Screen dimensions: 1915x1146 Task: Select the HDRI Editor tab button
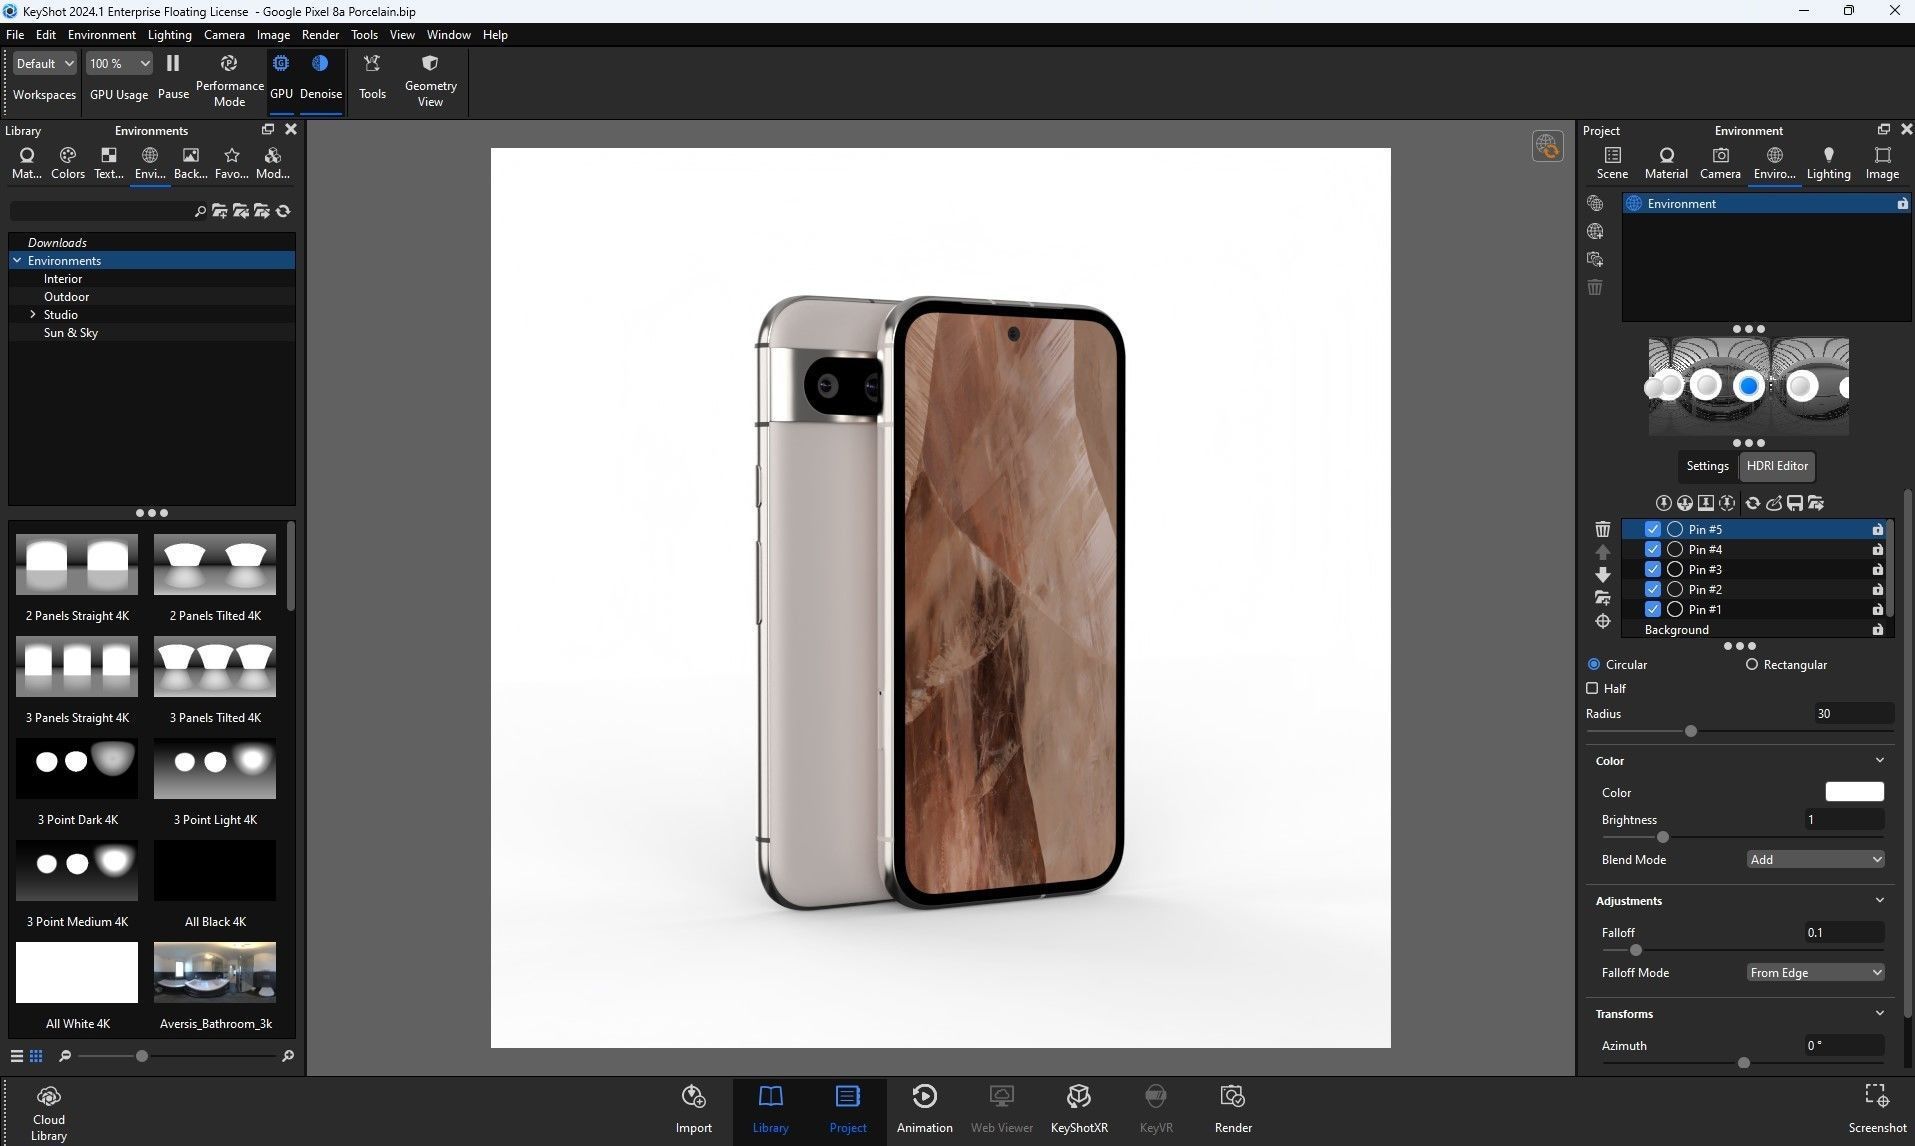pyautogui.click(x=1777, y=466)
